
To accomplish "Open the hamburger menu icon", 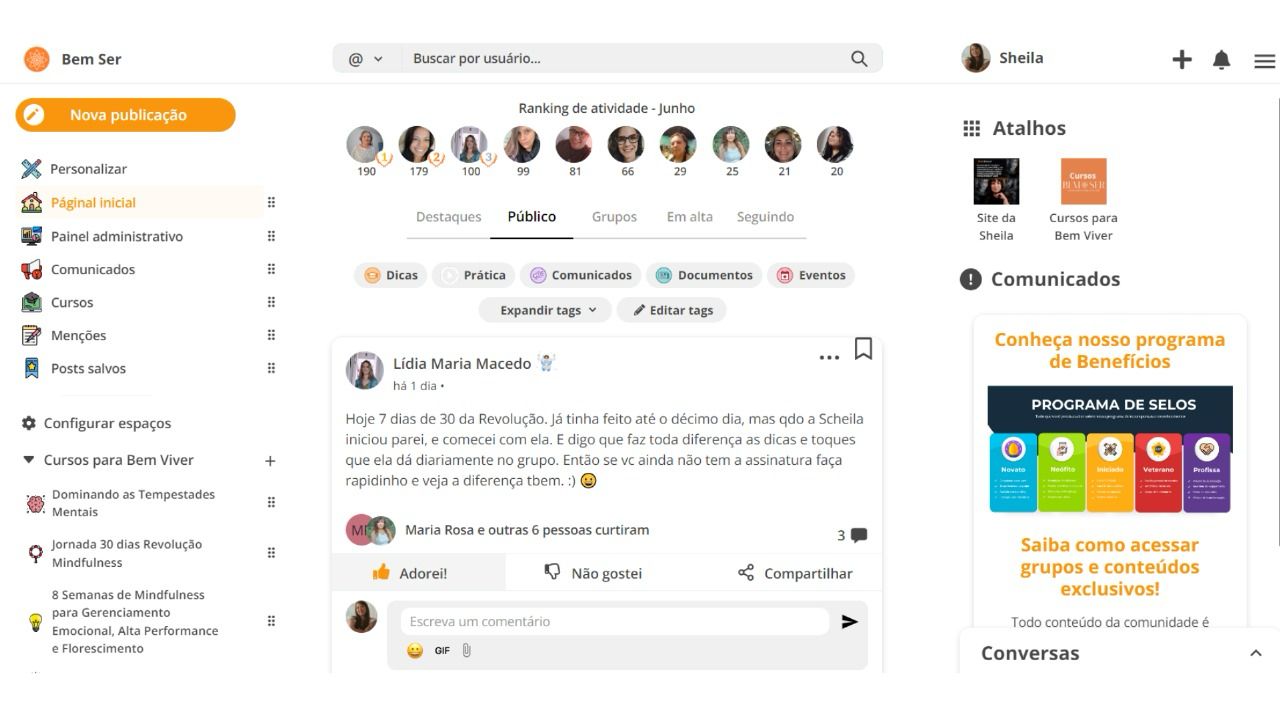I will point(1264,61).
